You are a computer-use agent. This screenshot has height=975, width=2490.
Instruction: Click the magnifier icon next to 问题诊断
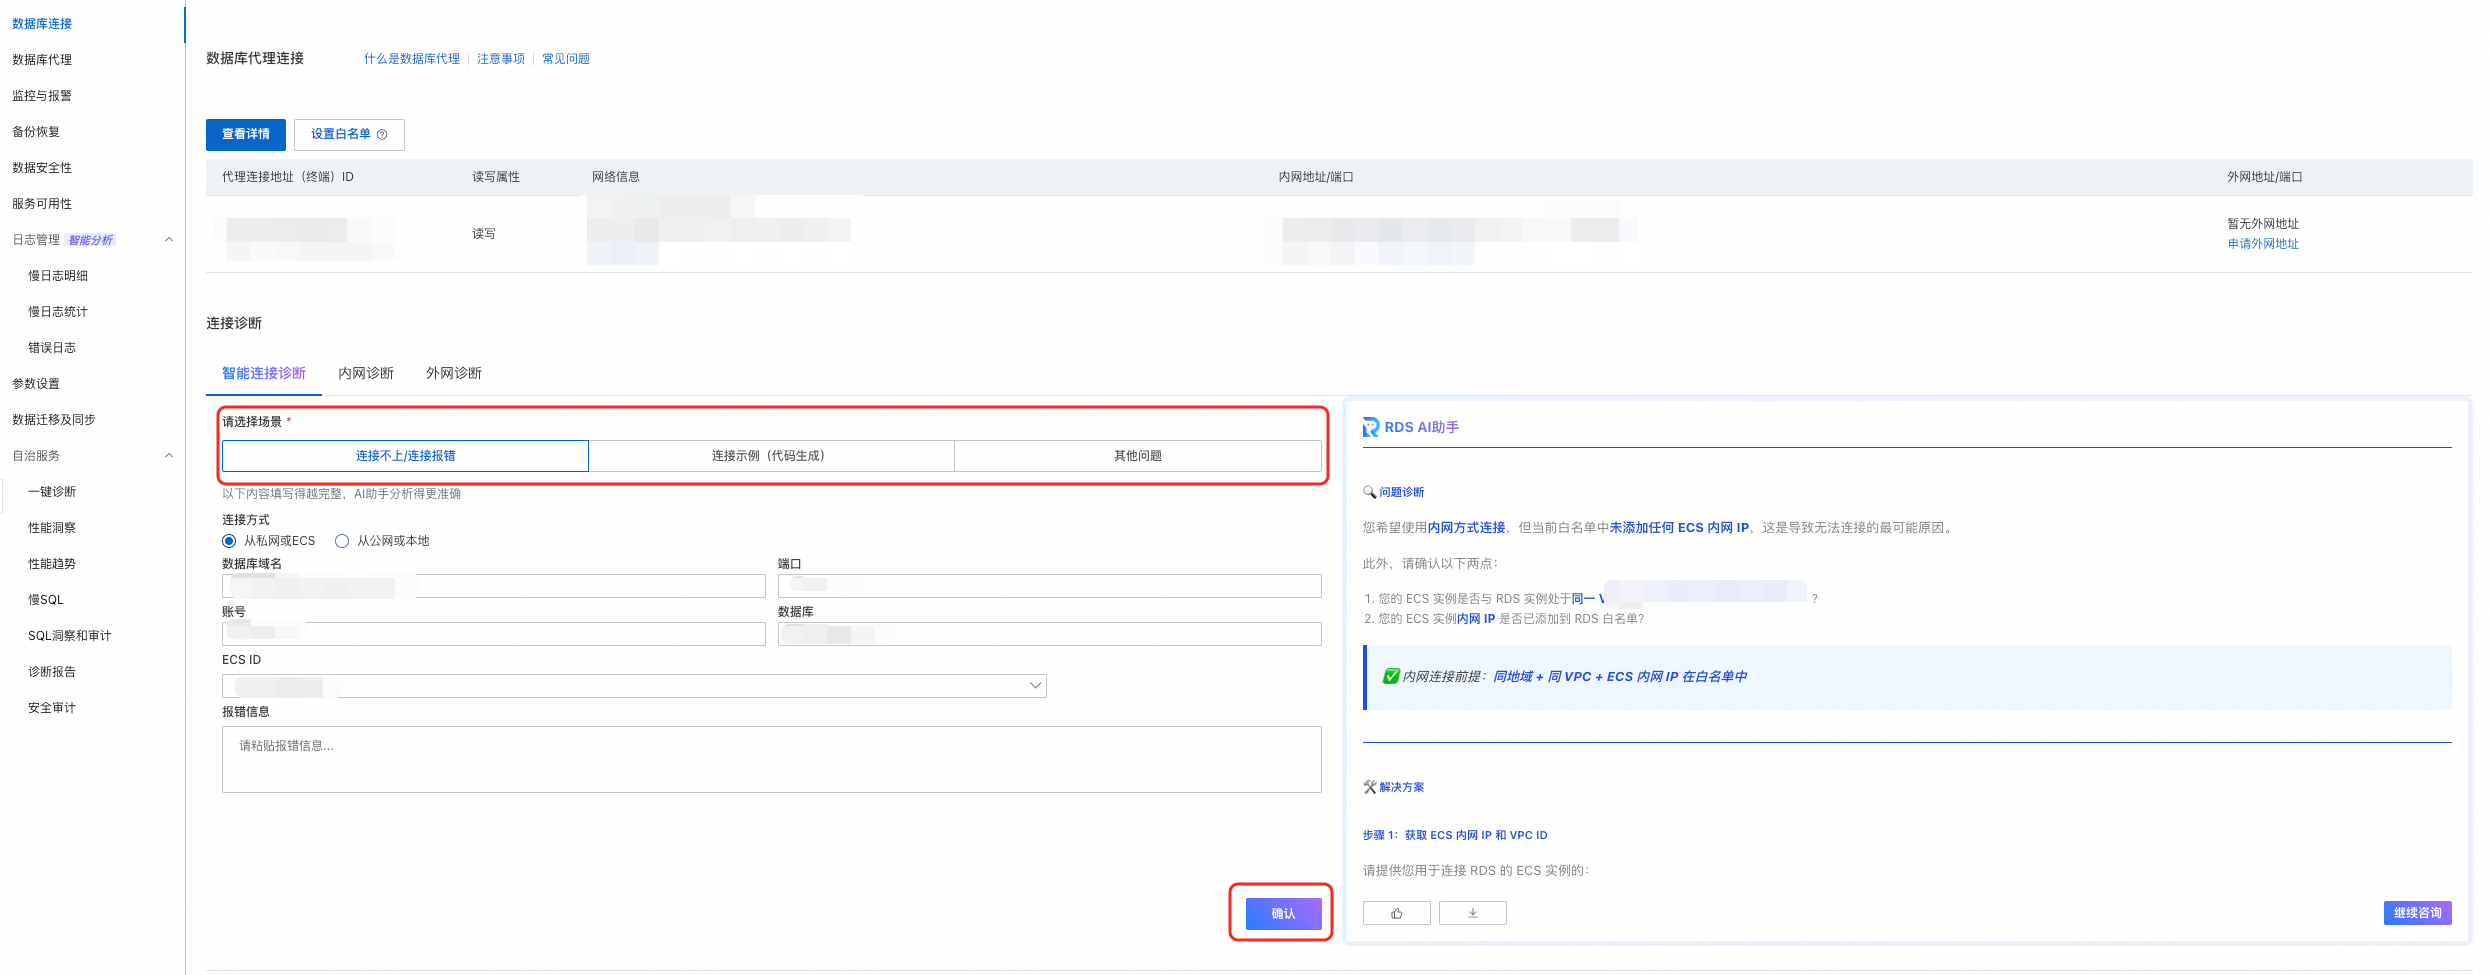(x=1369, y=492)
